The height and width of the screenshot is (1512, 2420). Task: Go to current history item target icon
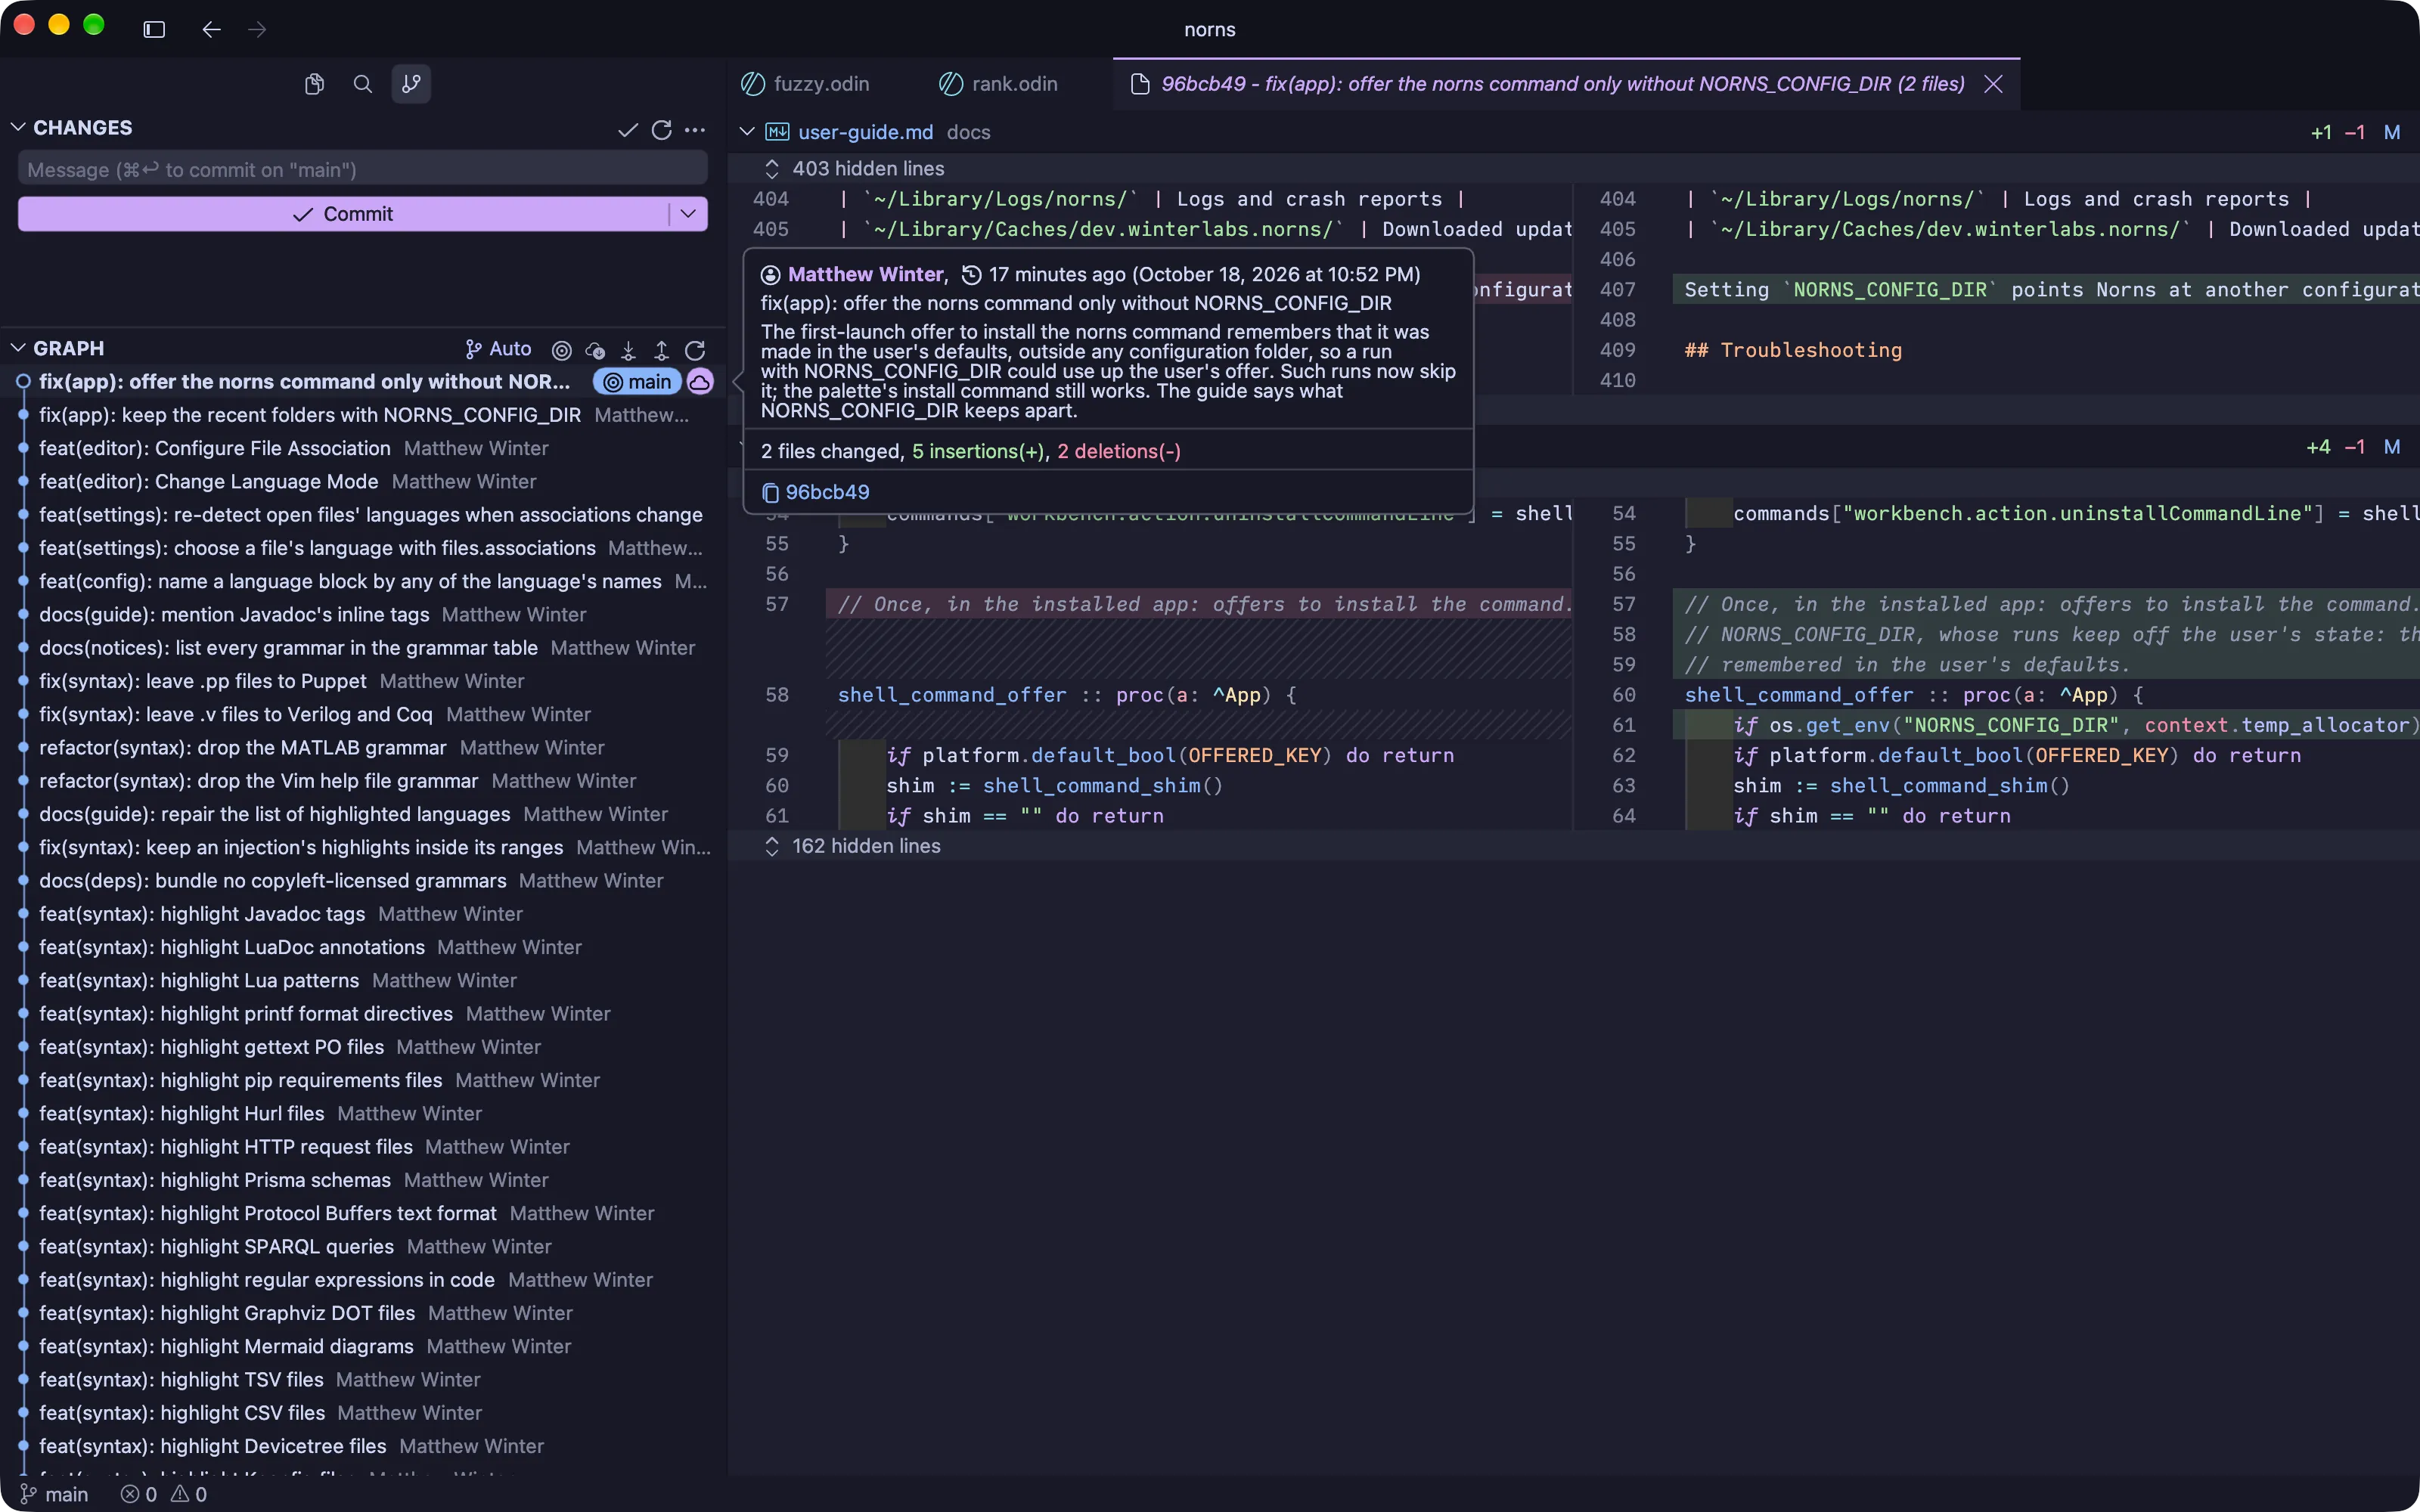click(562, 350)
